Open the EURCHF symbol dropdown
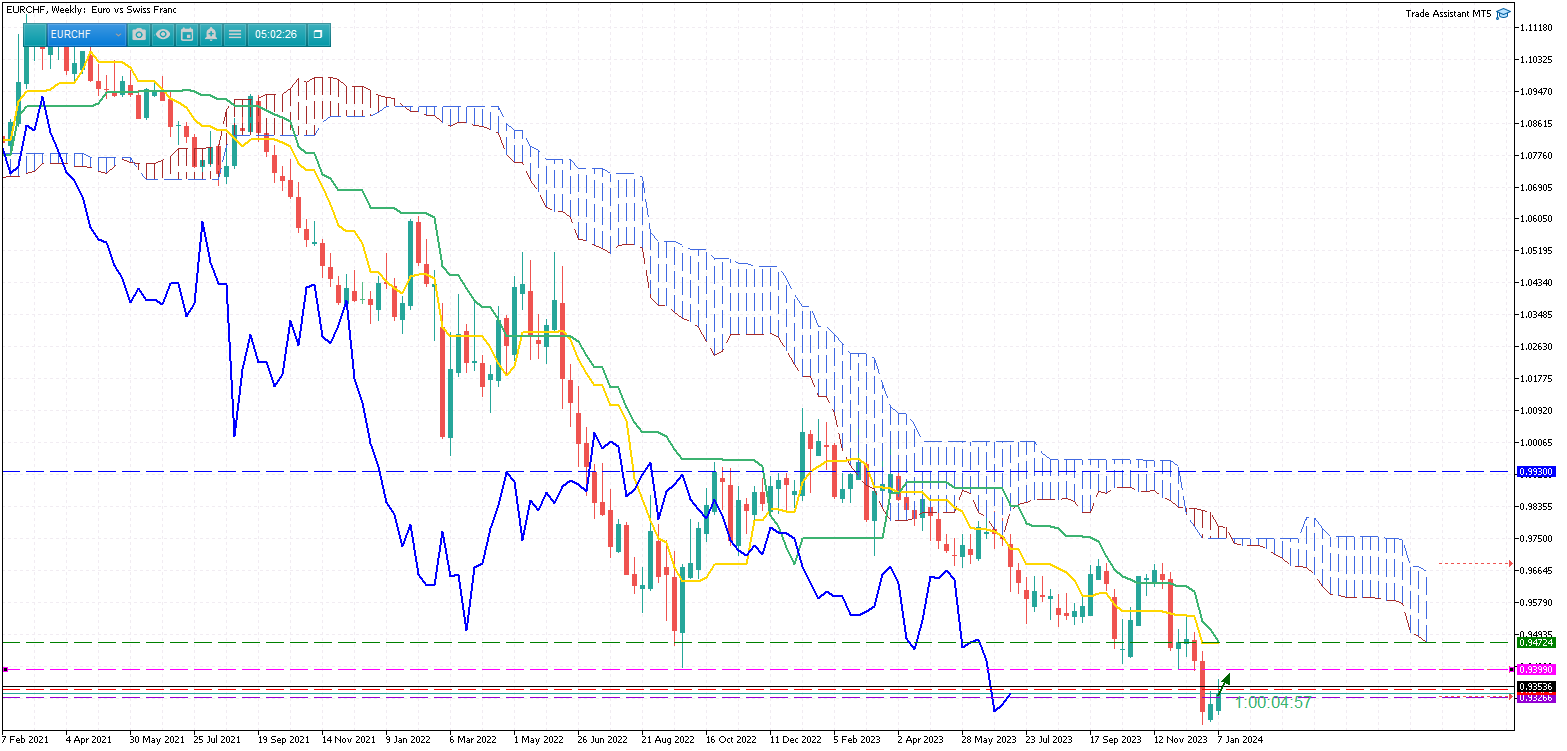 click(x=86, y=34)
